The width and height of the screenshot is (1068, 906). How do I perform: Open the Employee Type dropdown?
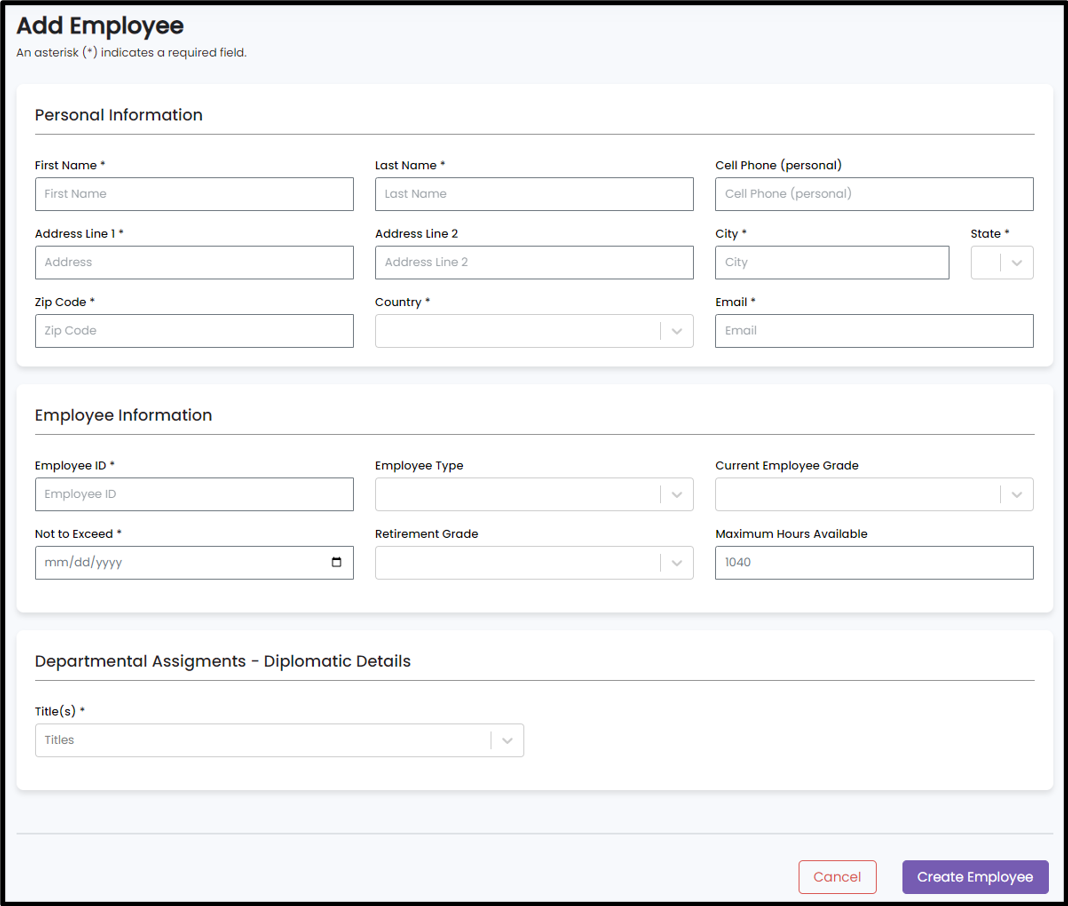click(x=534, y=495)
